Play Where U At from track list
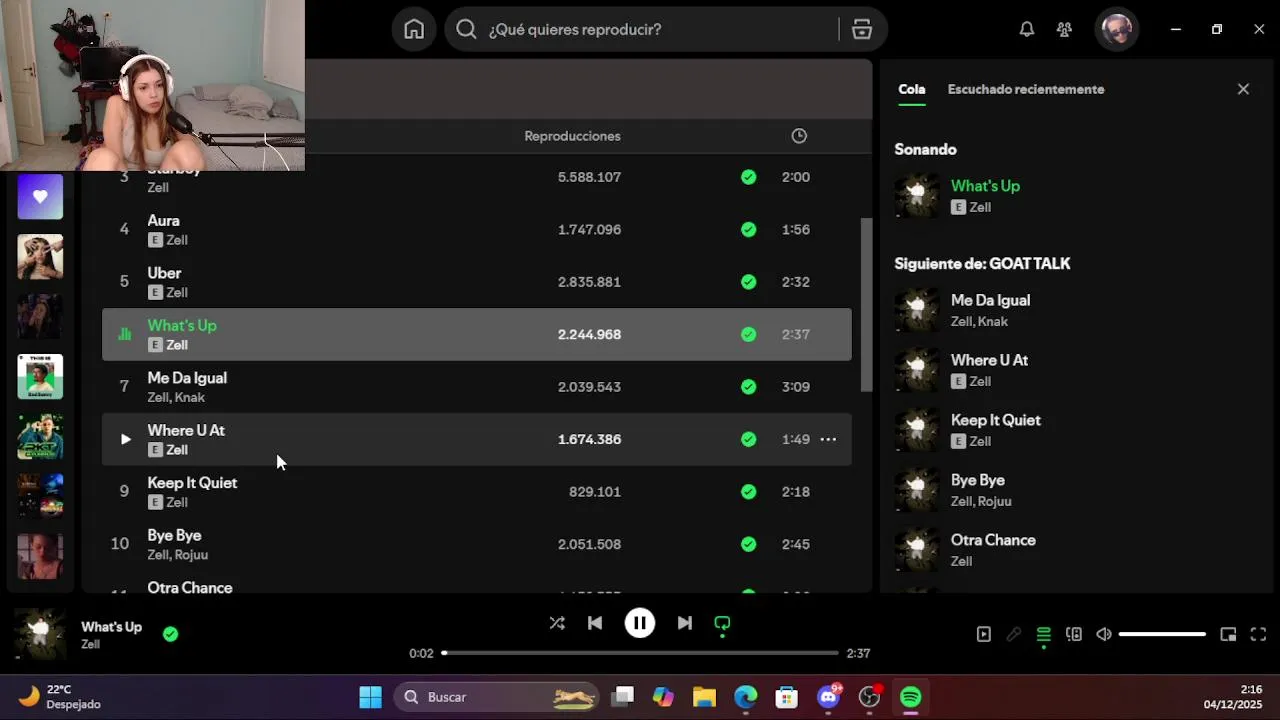1280x720 pixels. click(x=125, y=439)
